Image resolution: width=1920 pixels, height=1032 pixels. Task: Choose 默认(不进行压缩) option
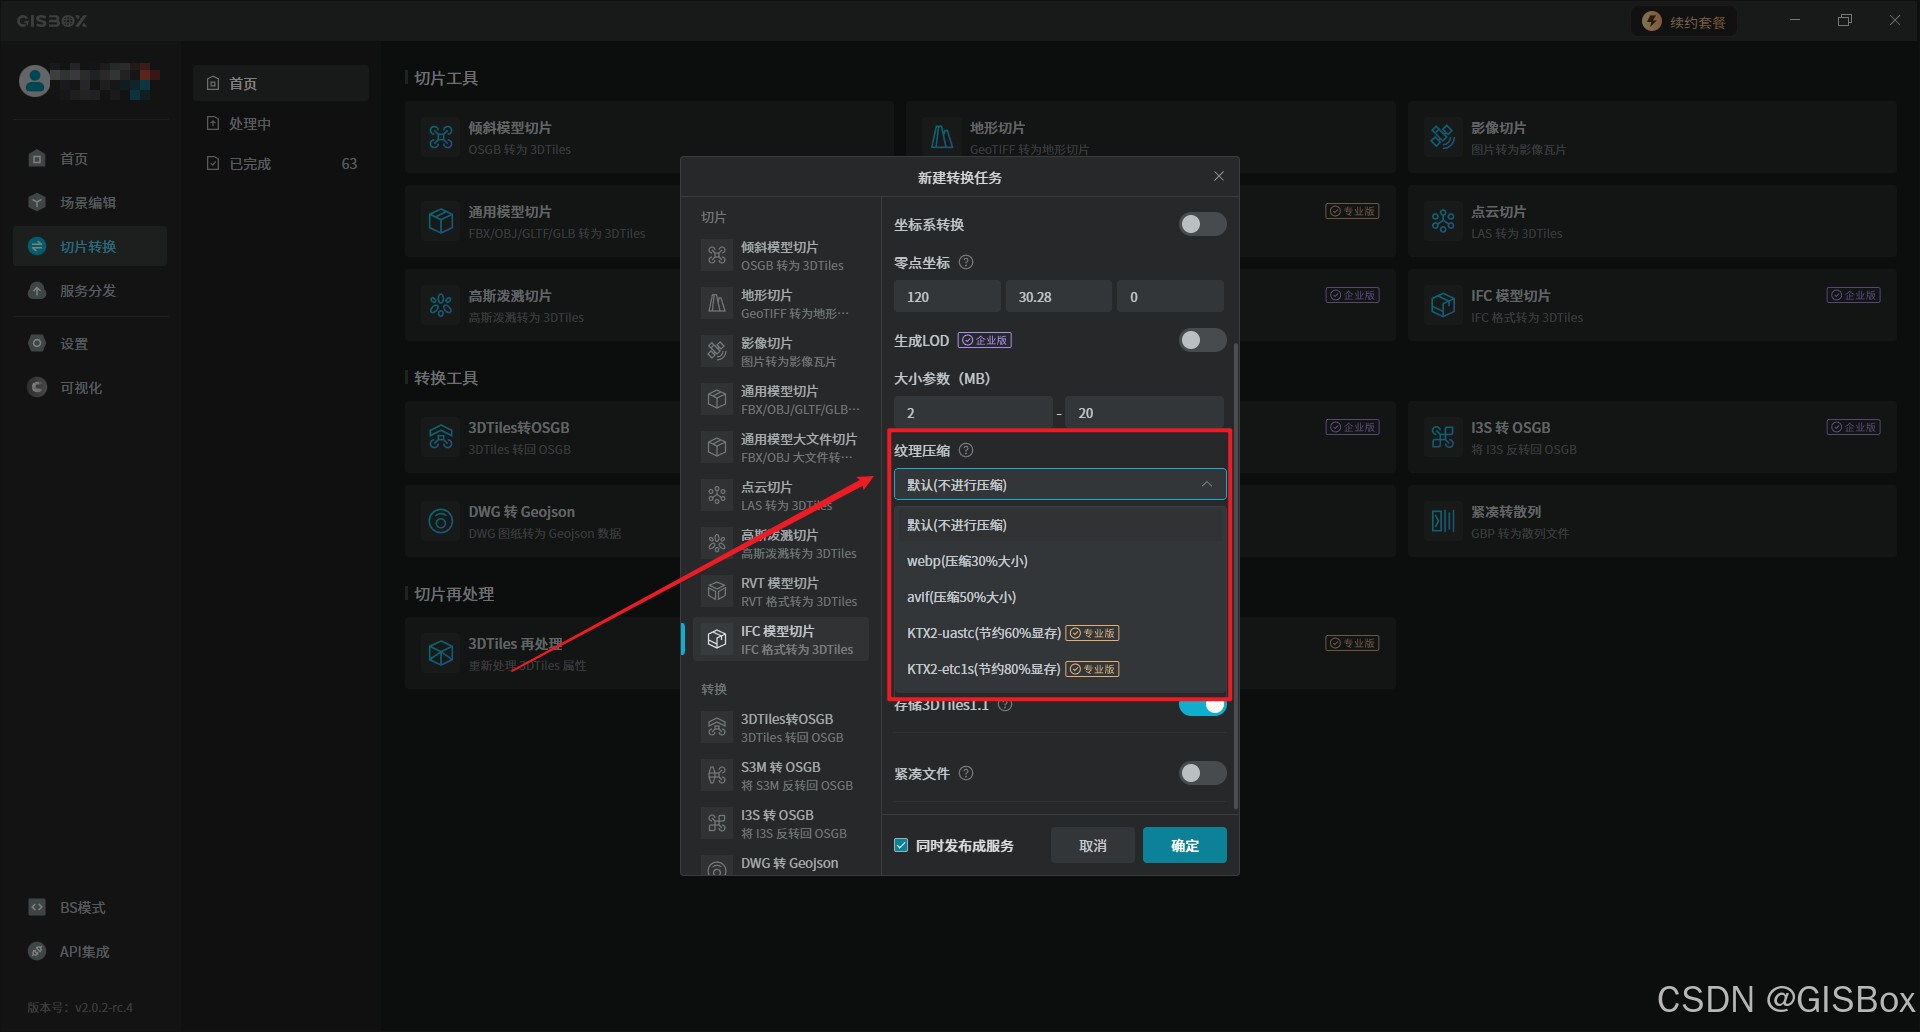tap(1060, 525)
